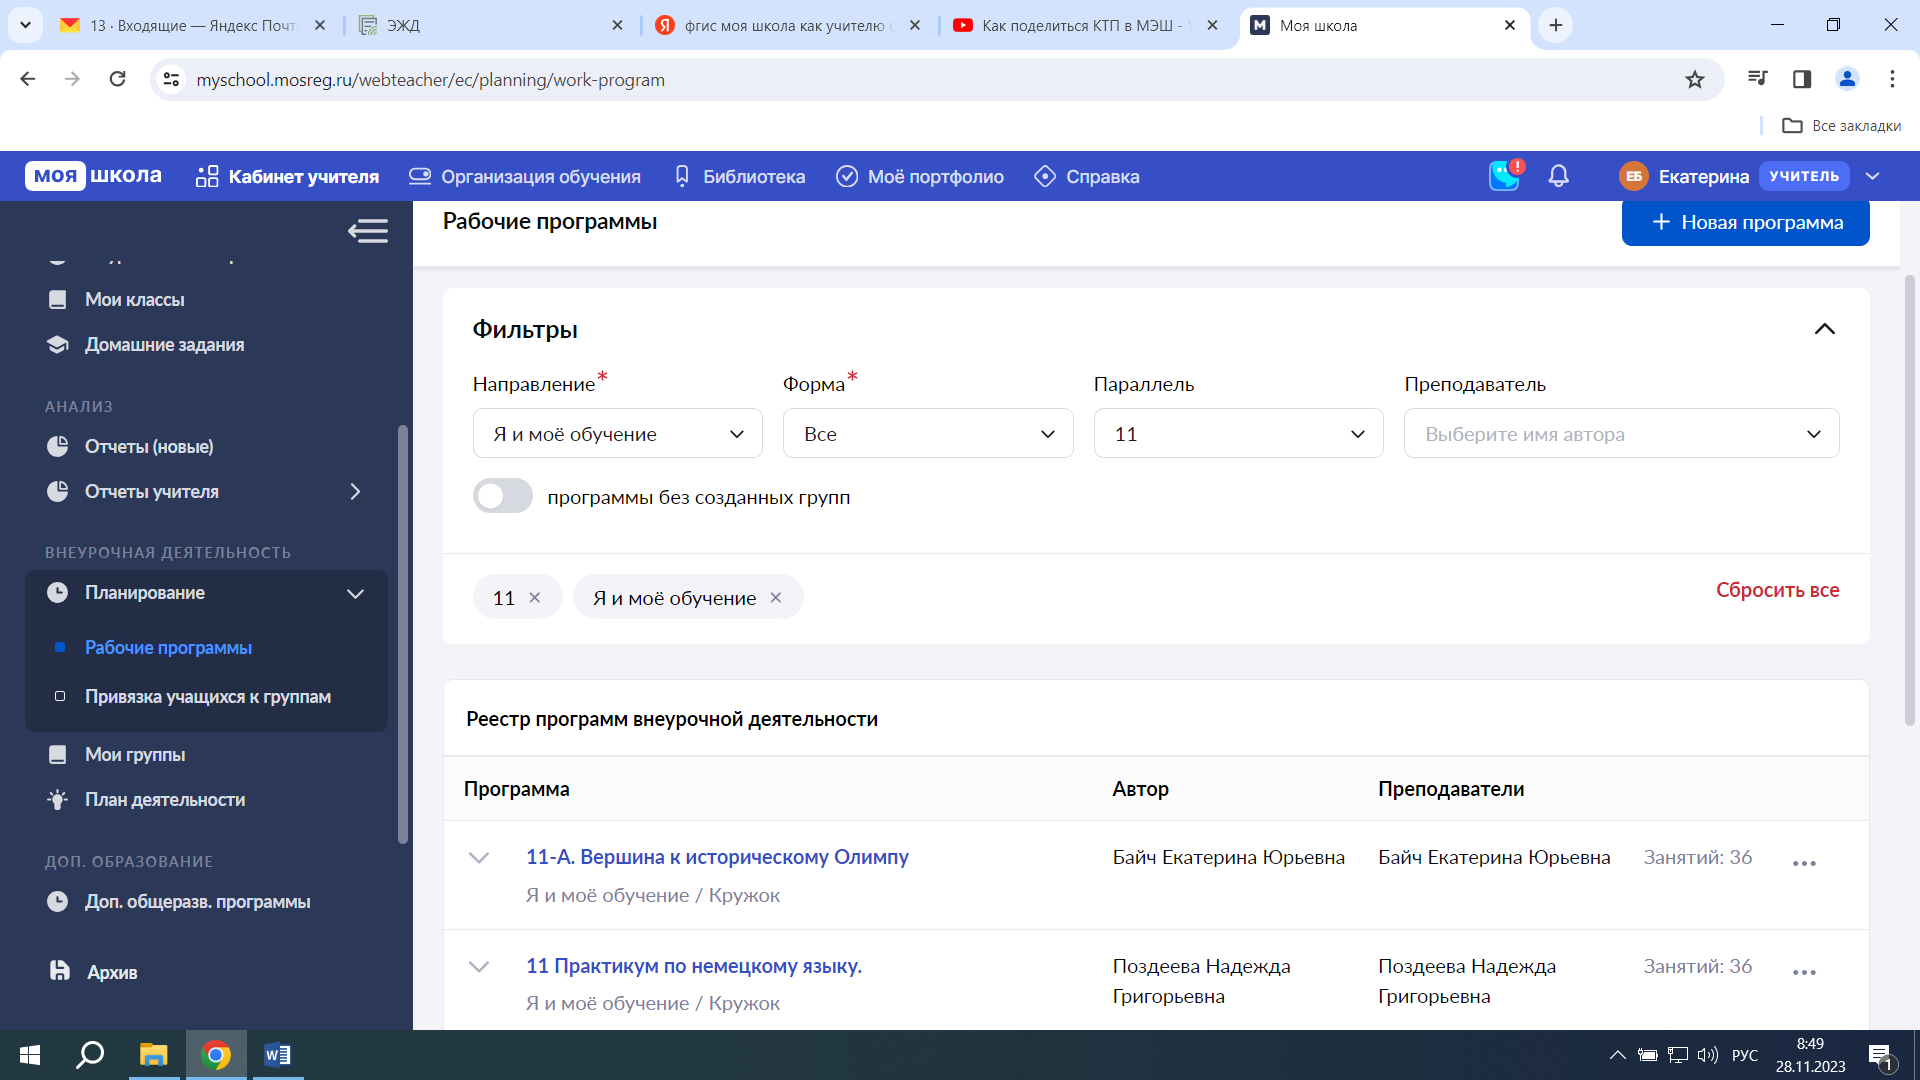Remove the 11 filter chip
Image resolution: width=1920 pixels, height=1080 pixels.
coord(535,598)
